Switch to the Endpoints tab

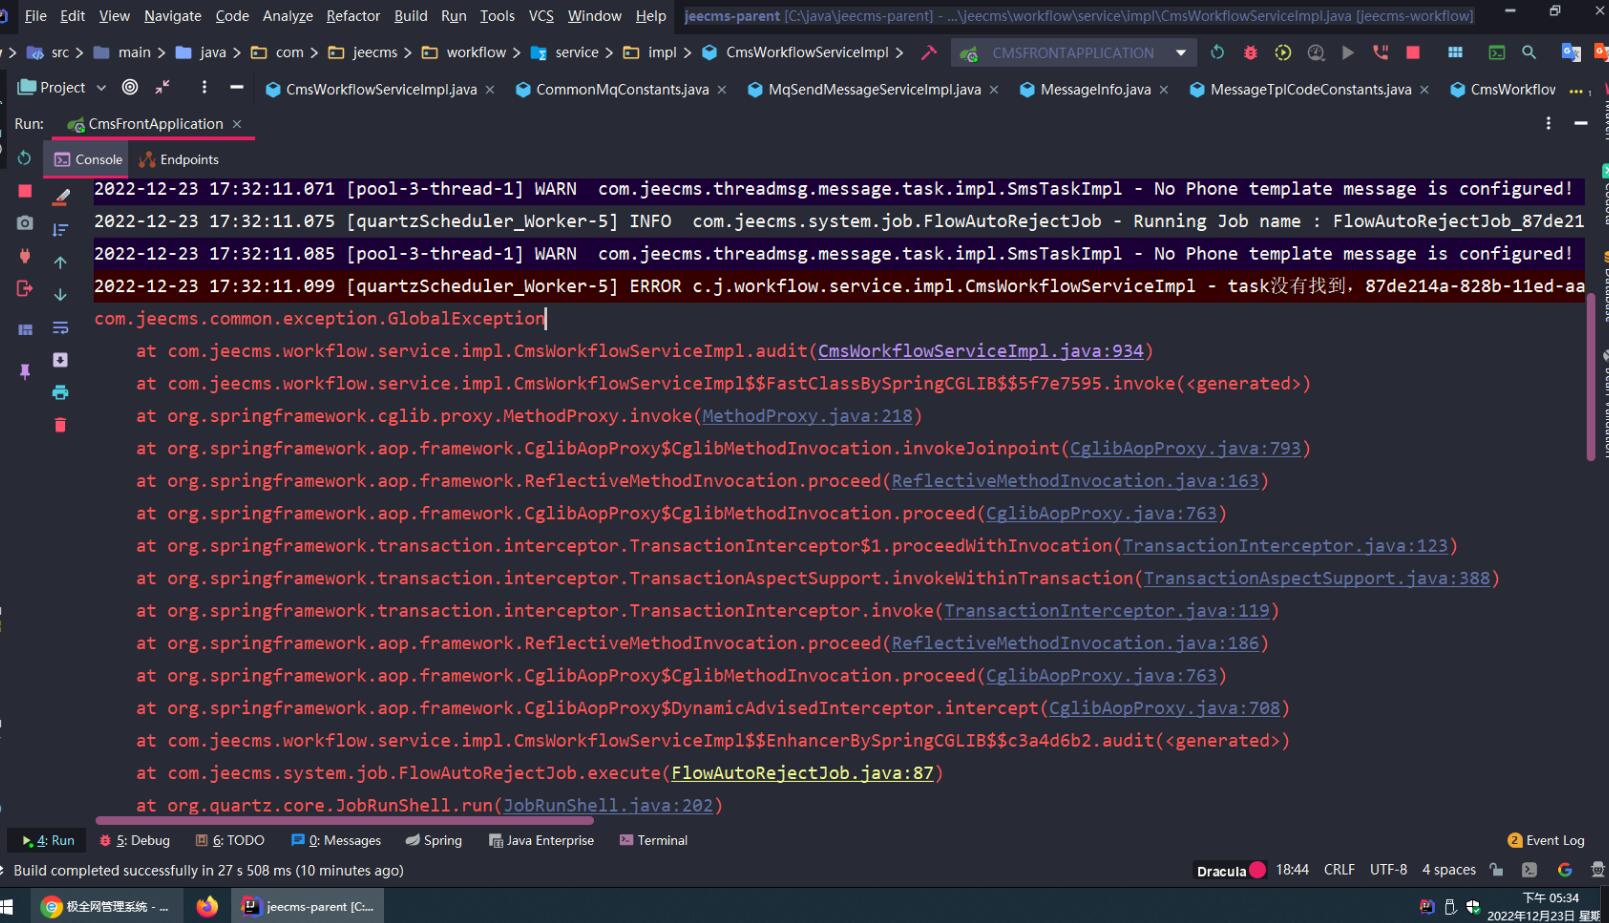(180, 160)
